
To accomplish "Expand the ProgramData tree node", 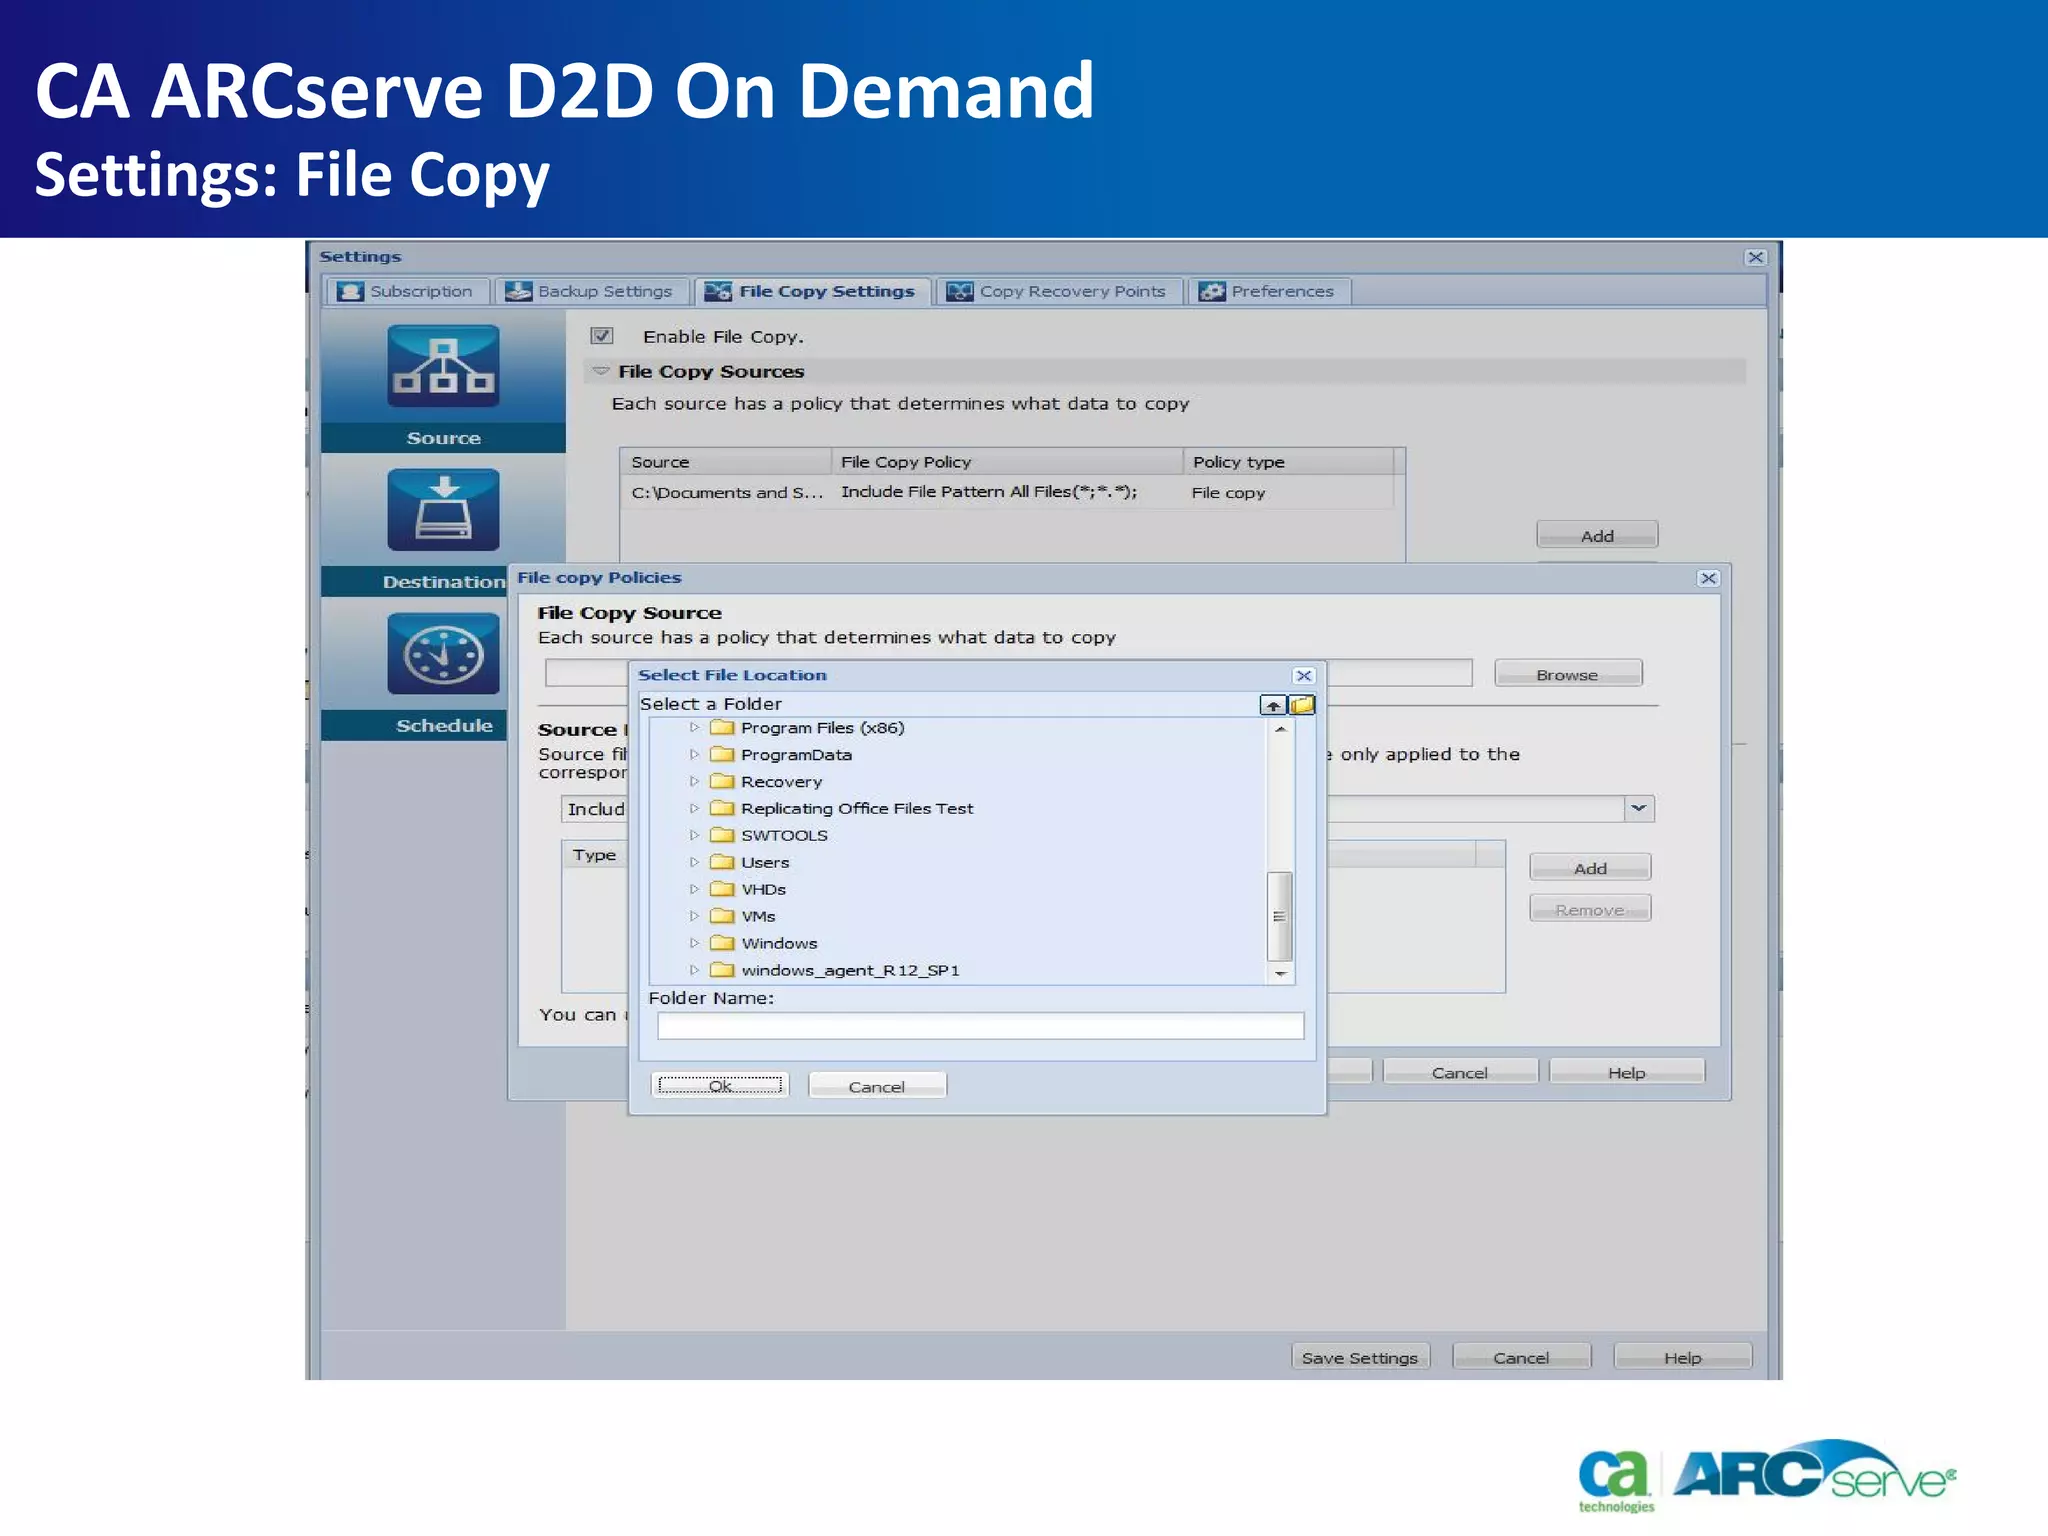I will (x=694, y=755).
